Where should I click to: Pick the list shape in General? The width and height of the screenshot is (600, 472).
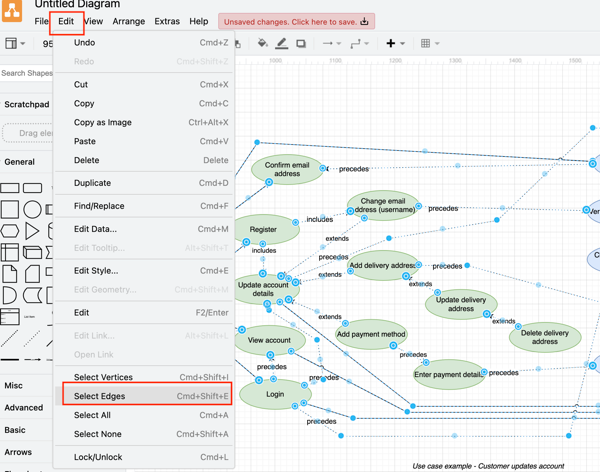click(x=10, y=317)
